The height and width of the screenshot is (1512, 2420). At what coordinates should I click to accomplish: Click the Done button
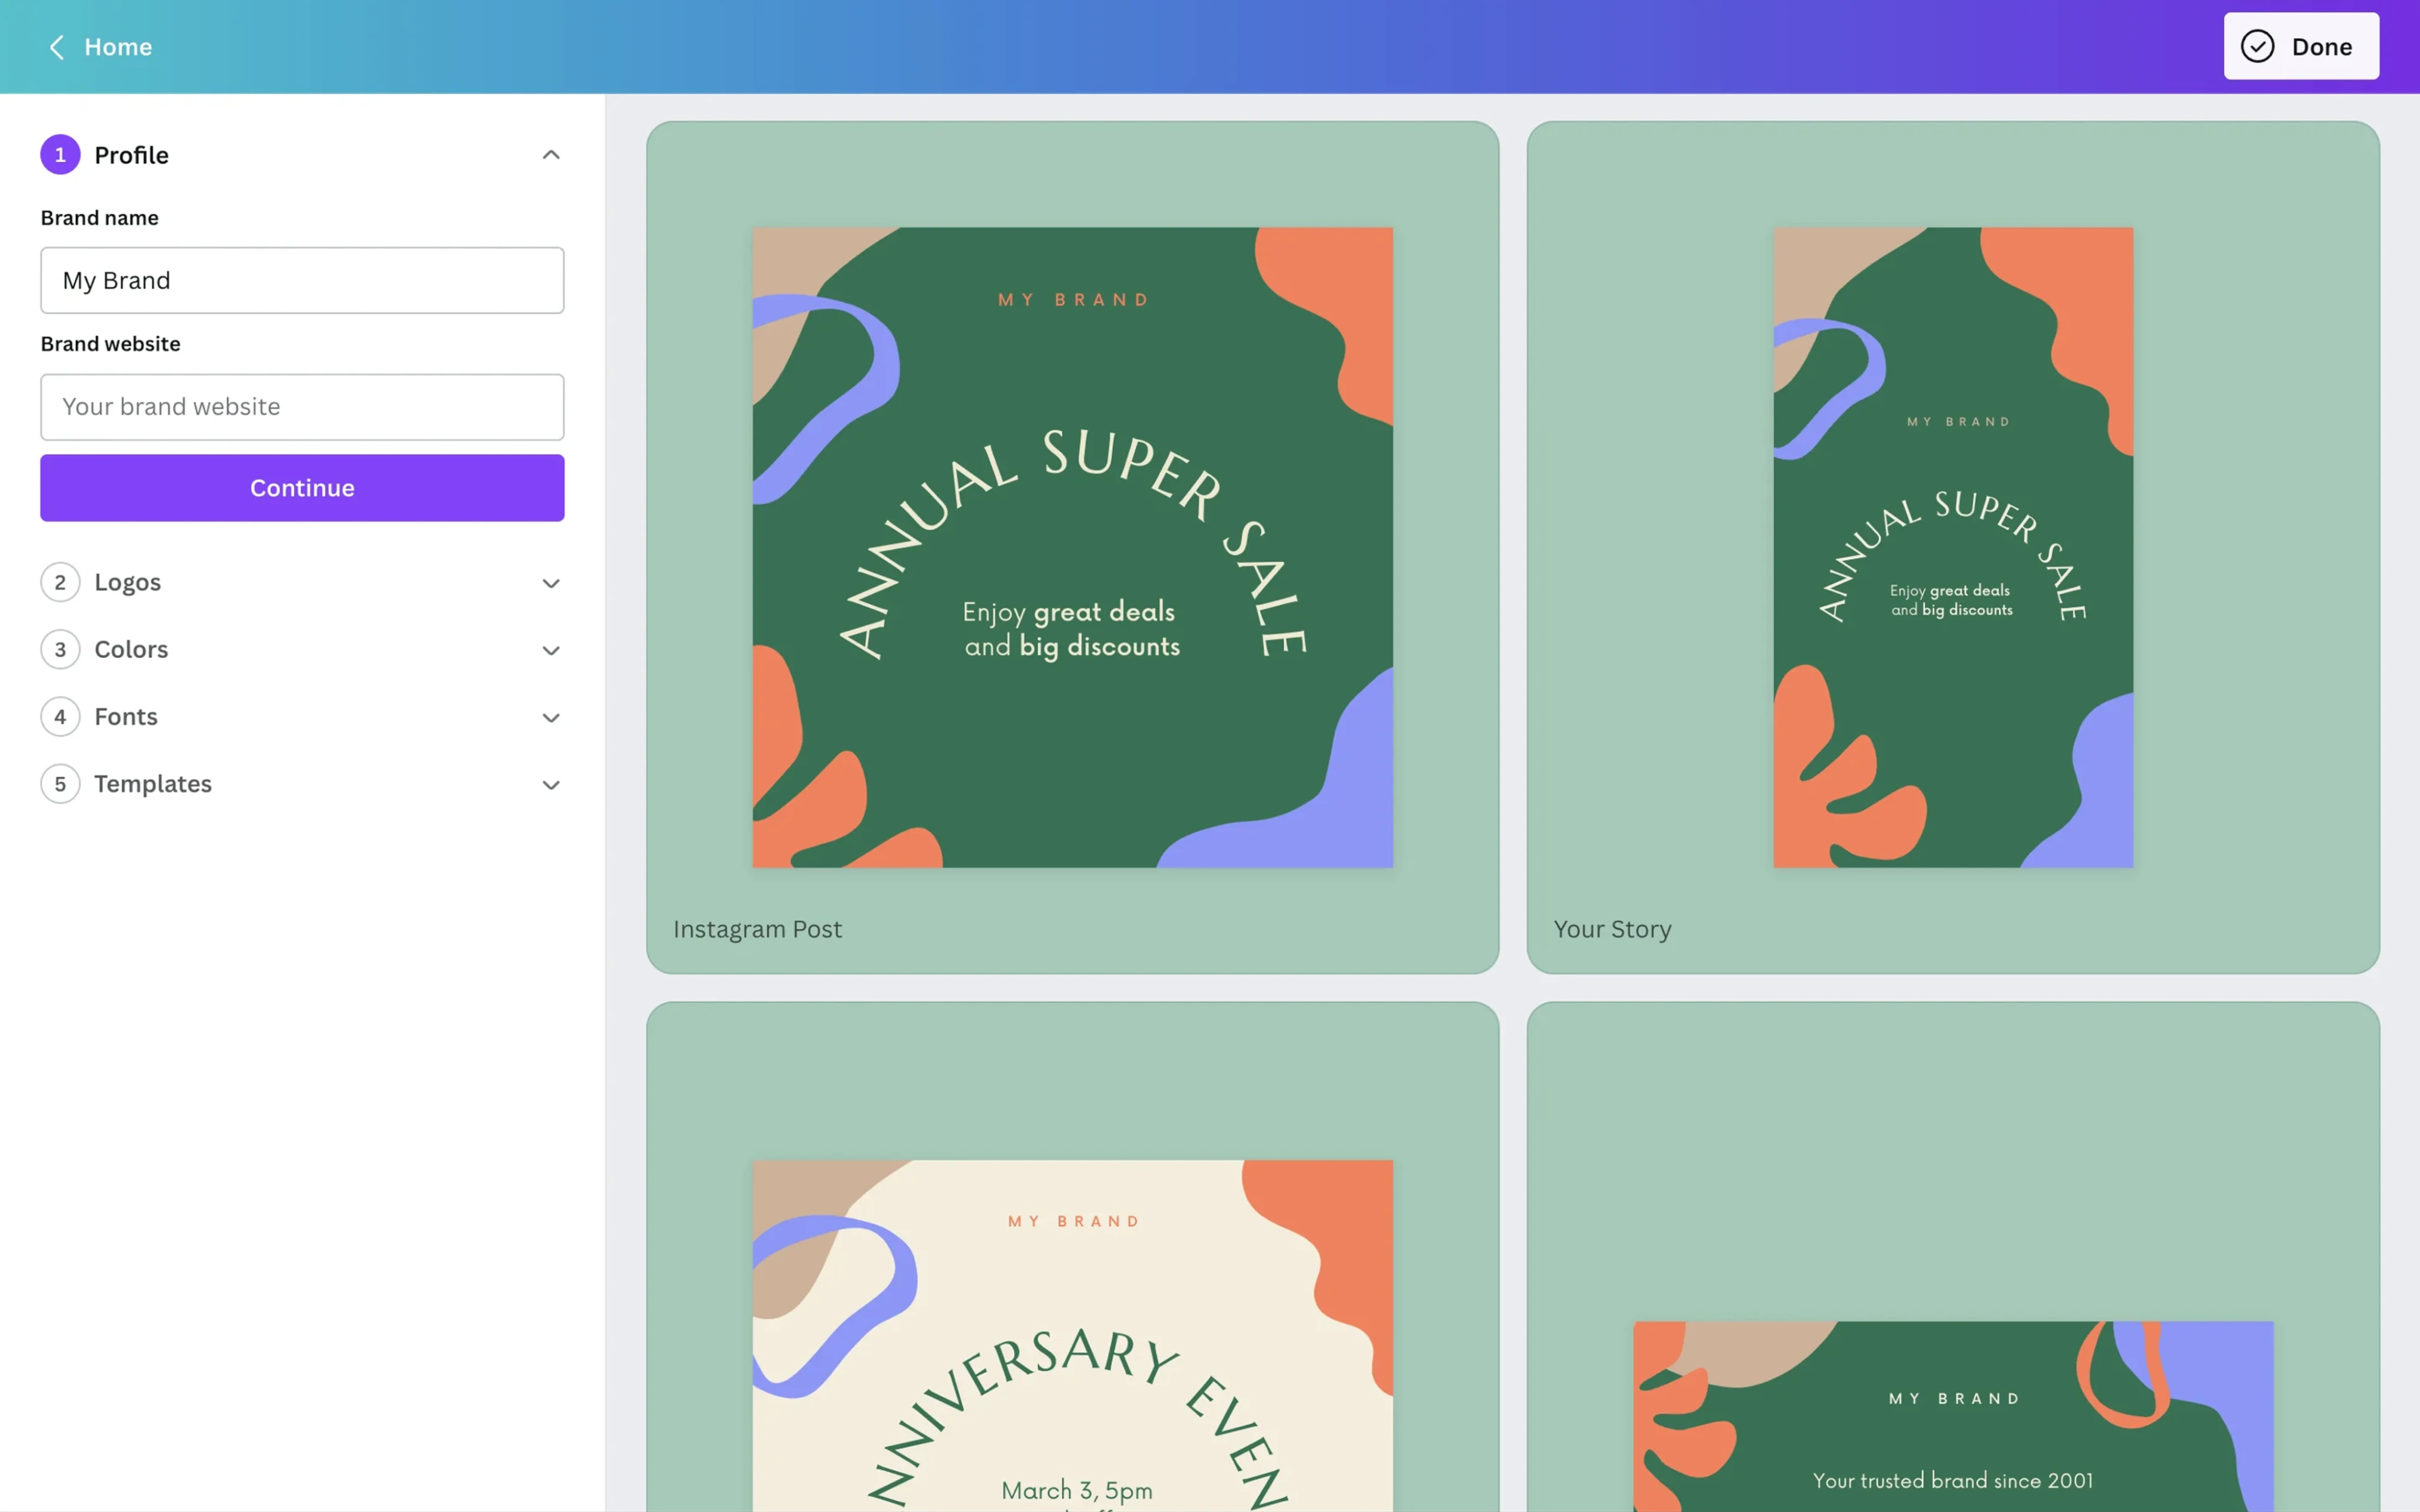coord(2301,46)
